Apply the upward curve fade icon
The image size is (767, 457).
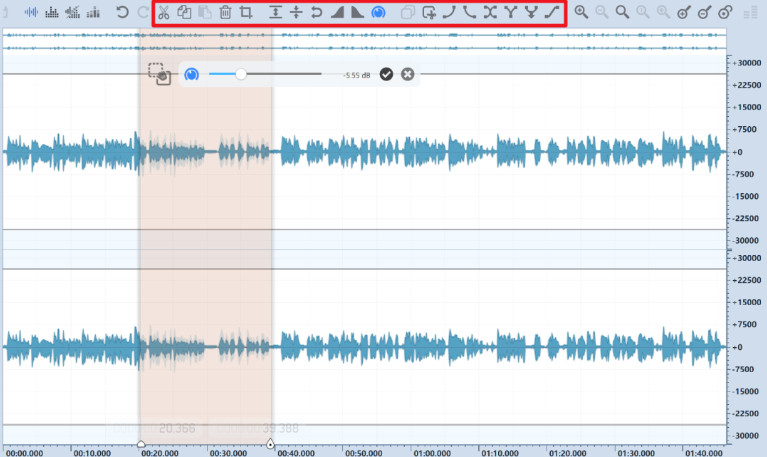[x=449, y=12]
